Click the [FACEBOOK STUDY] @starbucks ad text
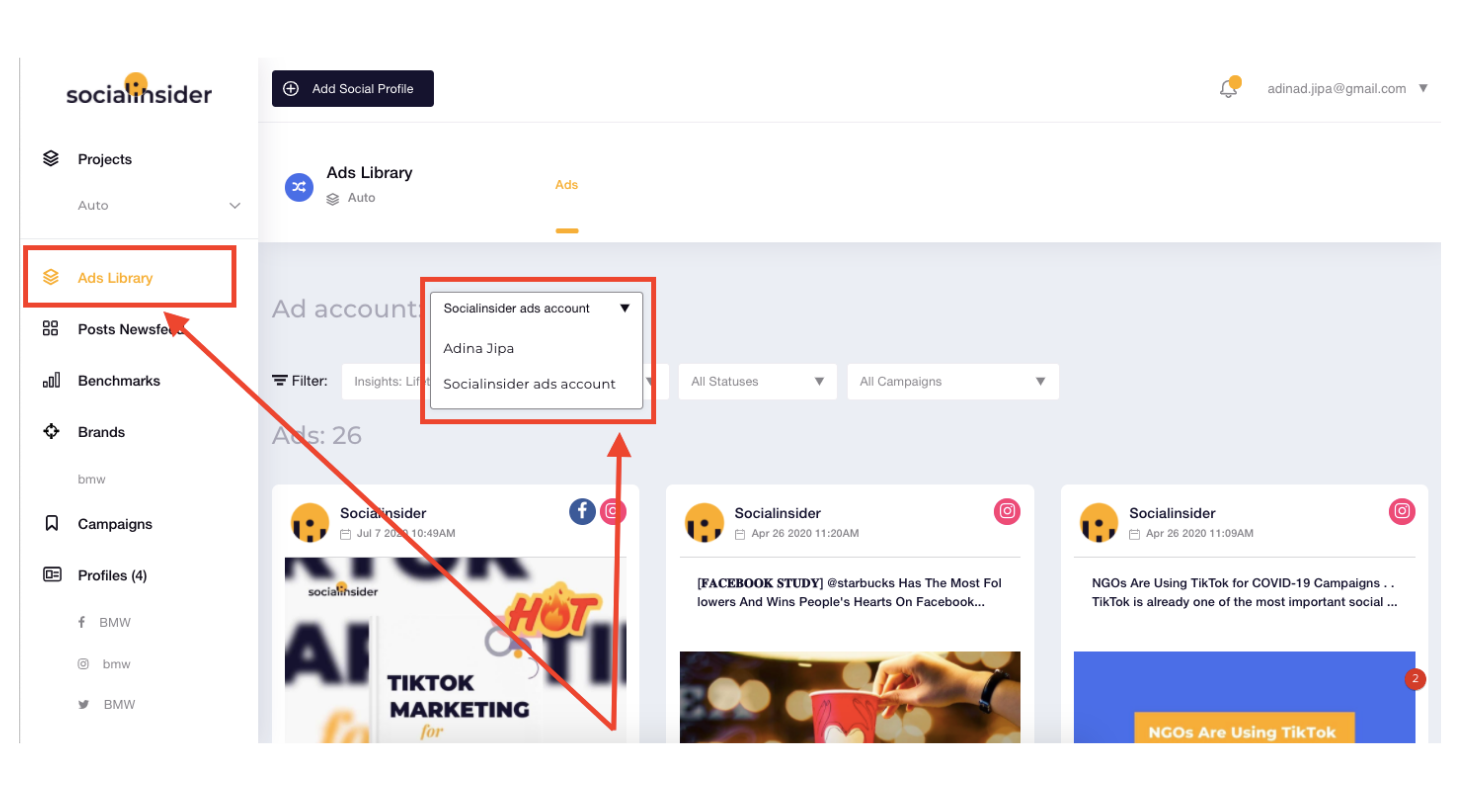Screen dimensions: 1460x800 [x=849, y=592]
